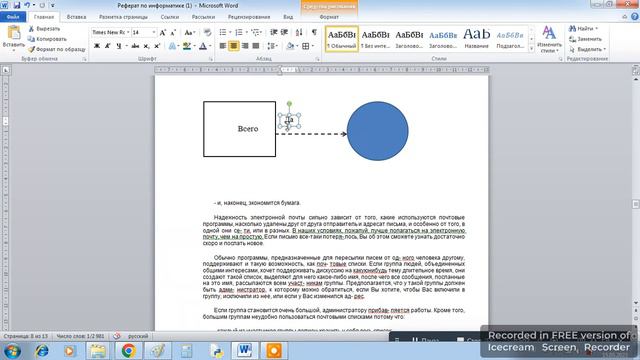This screenshot has height=360, width=640.
Task: Click Increase Indent icon
Action: 284,32
